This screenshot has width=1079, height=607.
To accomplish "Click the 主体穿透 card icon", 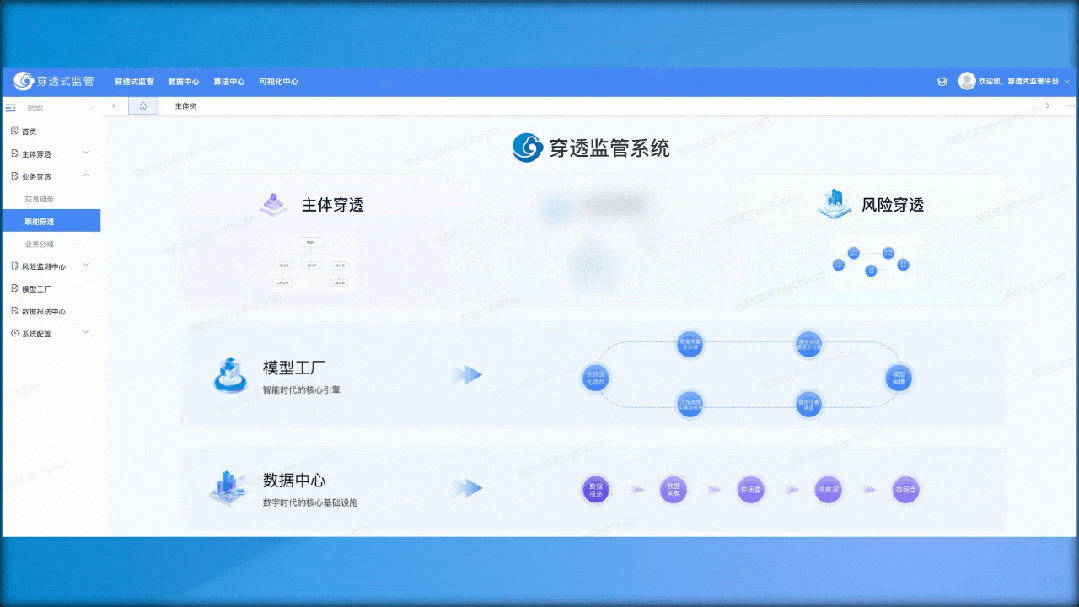I will pos(271,205).
